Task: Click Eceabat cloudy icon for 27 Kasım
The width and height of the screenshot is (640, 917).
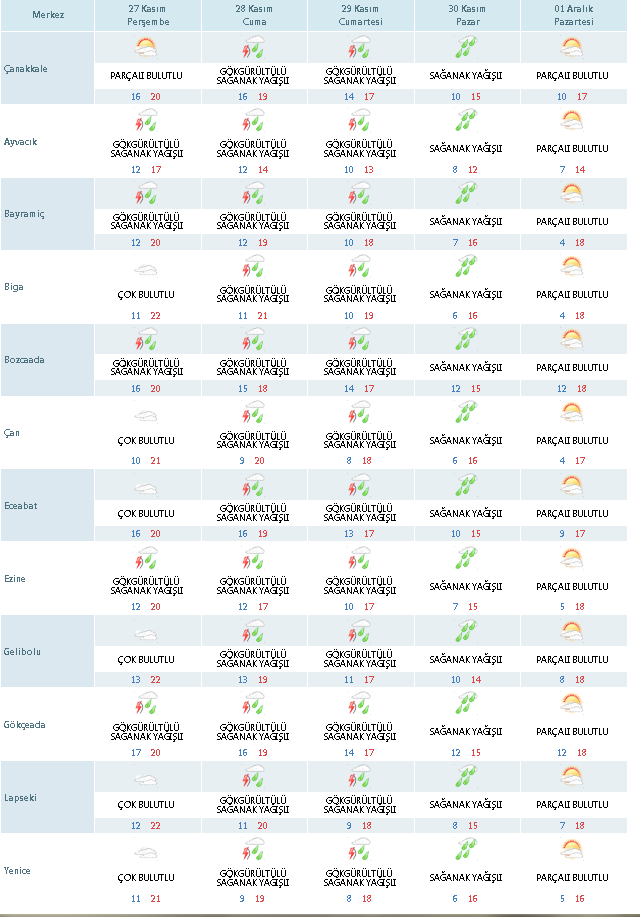Action: pyautogui.click(x=147, y=487)
